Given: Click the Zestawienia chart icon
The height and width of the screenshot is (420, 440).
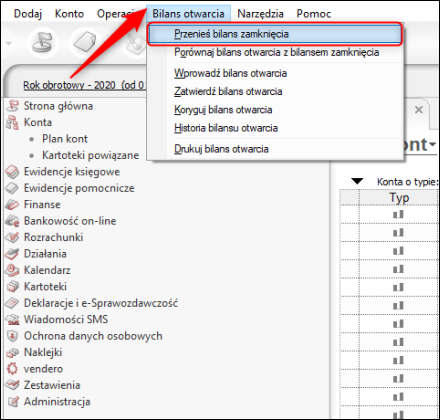Looking at the screenshot, I should click(13, 385).
